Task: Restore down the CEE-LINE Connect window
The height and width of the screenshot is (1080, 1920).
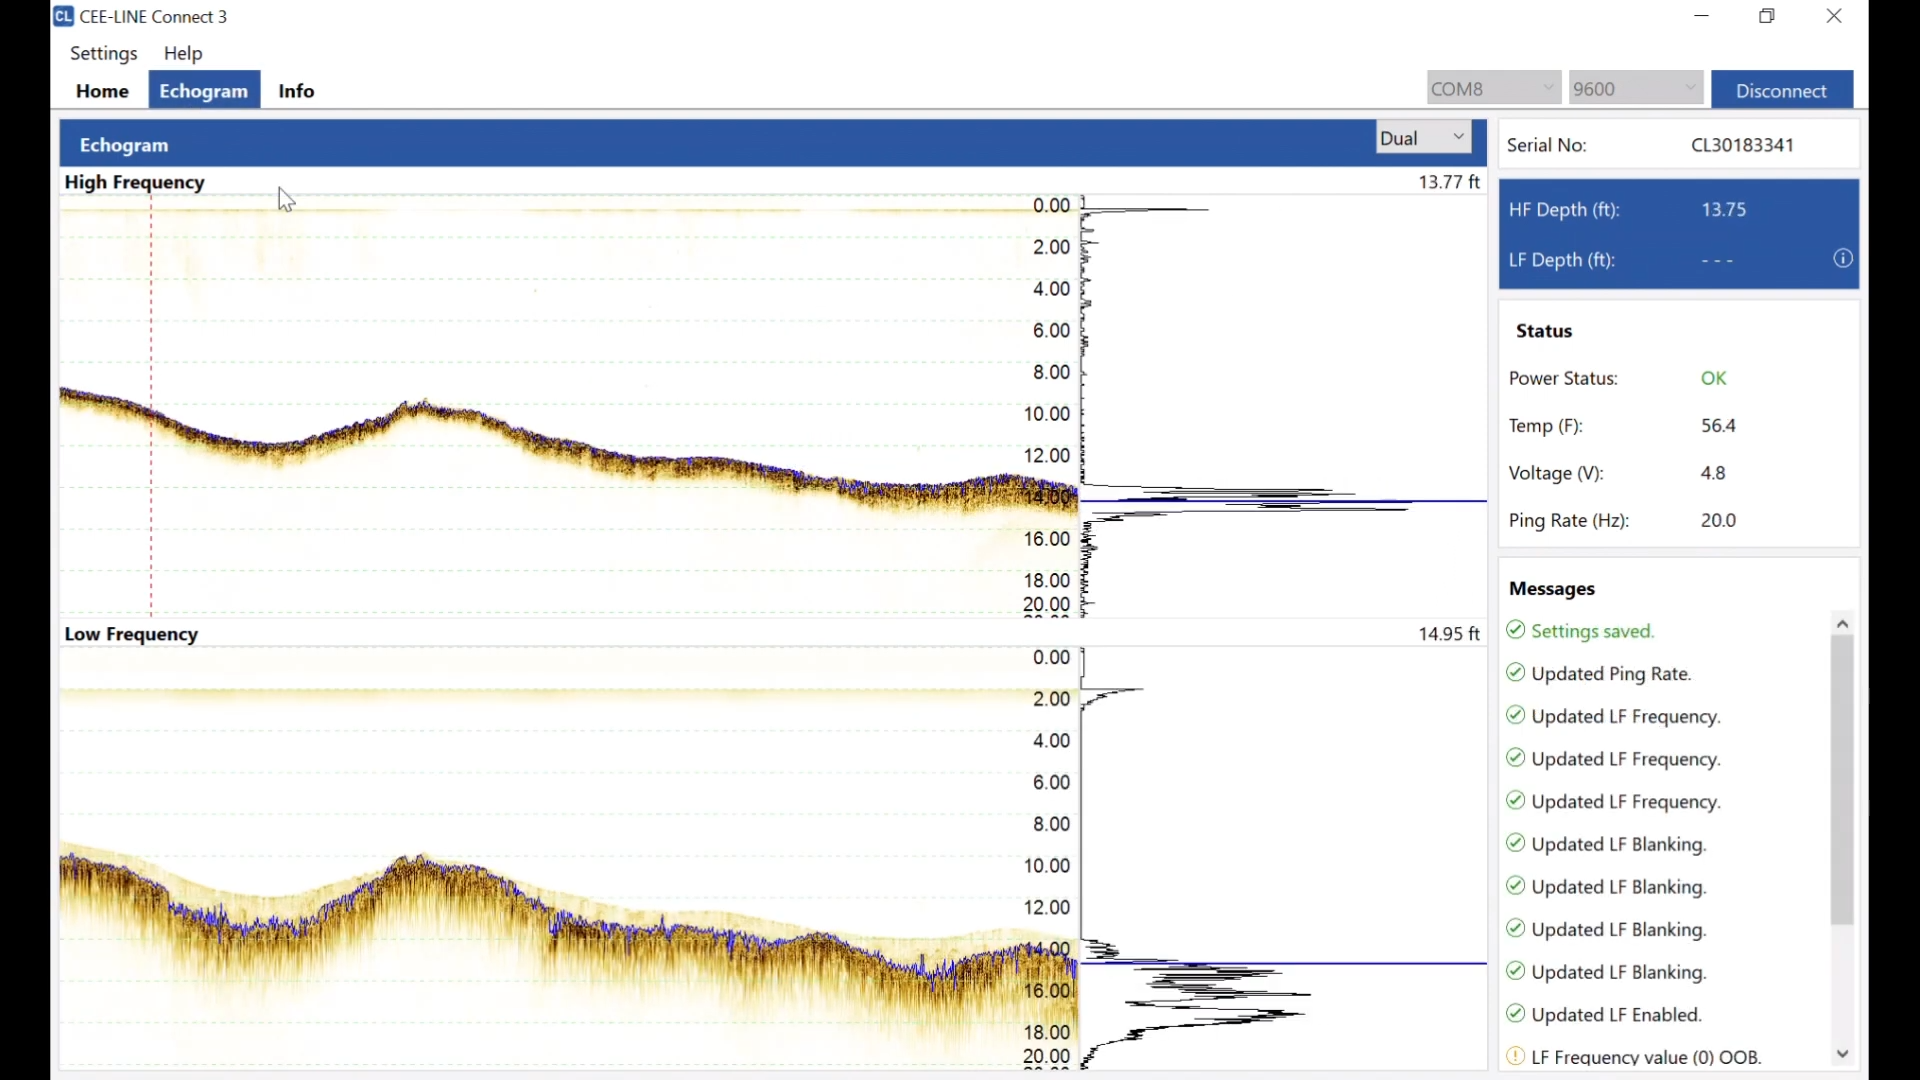Action: (1768, 16)
